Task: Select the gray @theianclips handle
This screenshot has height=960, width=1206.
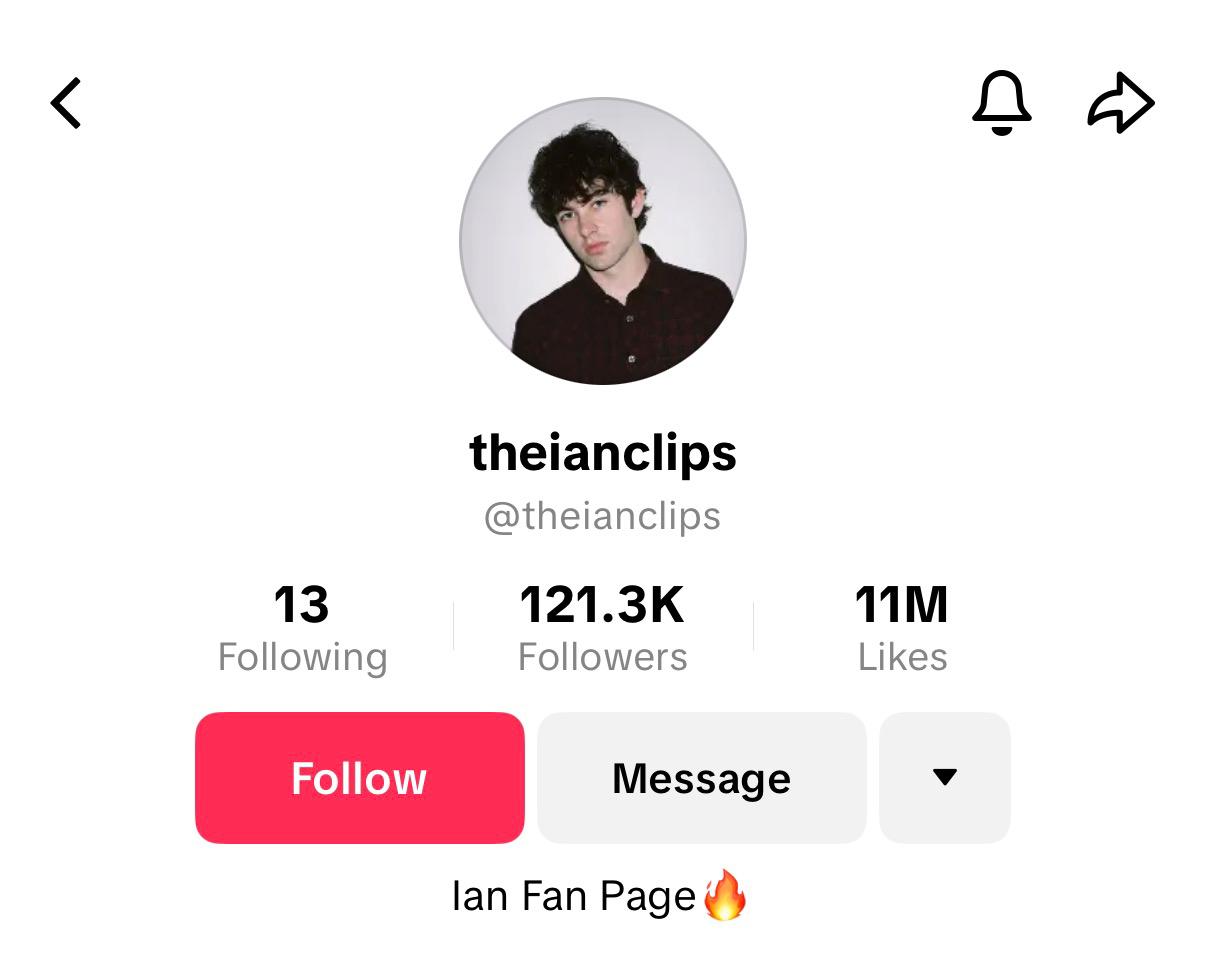Action: [x=602, y=516]
